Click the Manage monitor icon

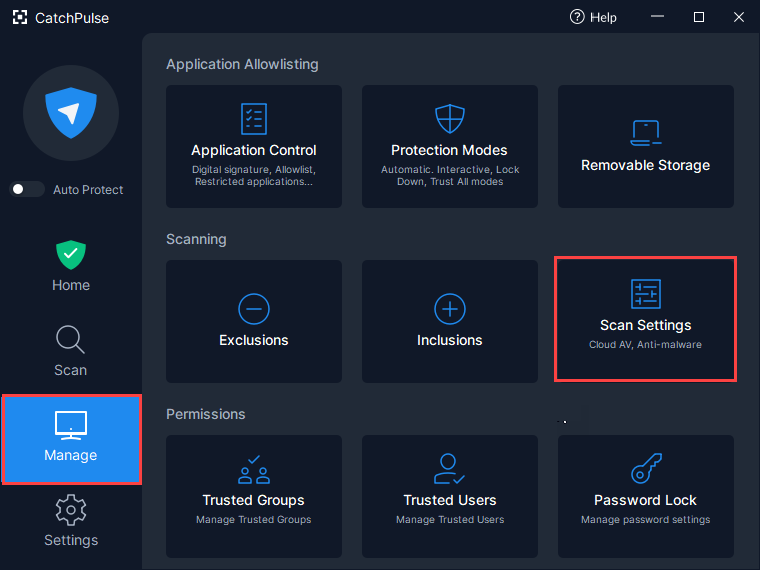pyautogui.click(x=71, y=425)
